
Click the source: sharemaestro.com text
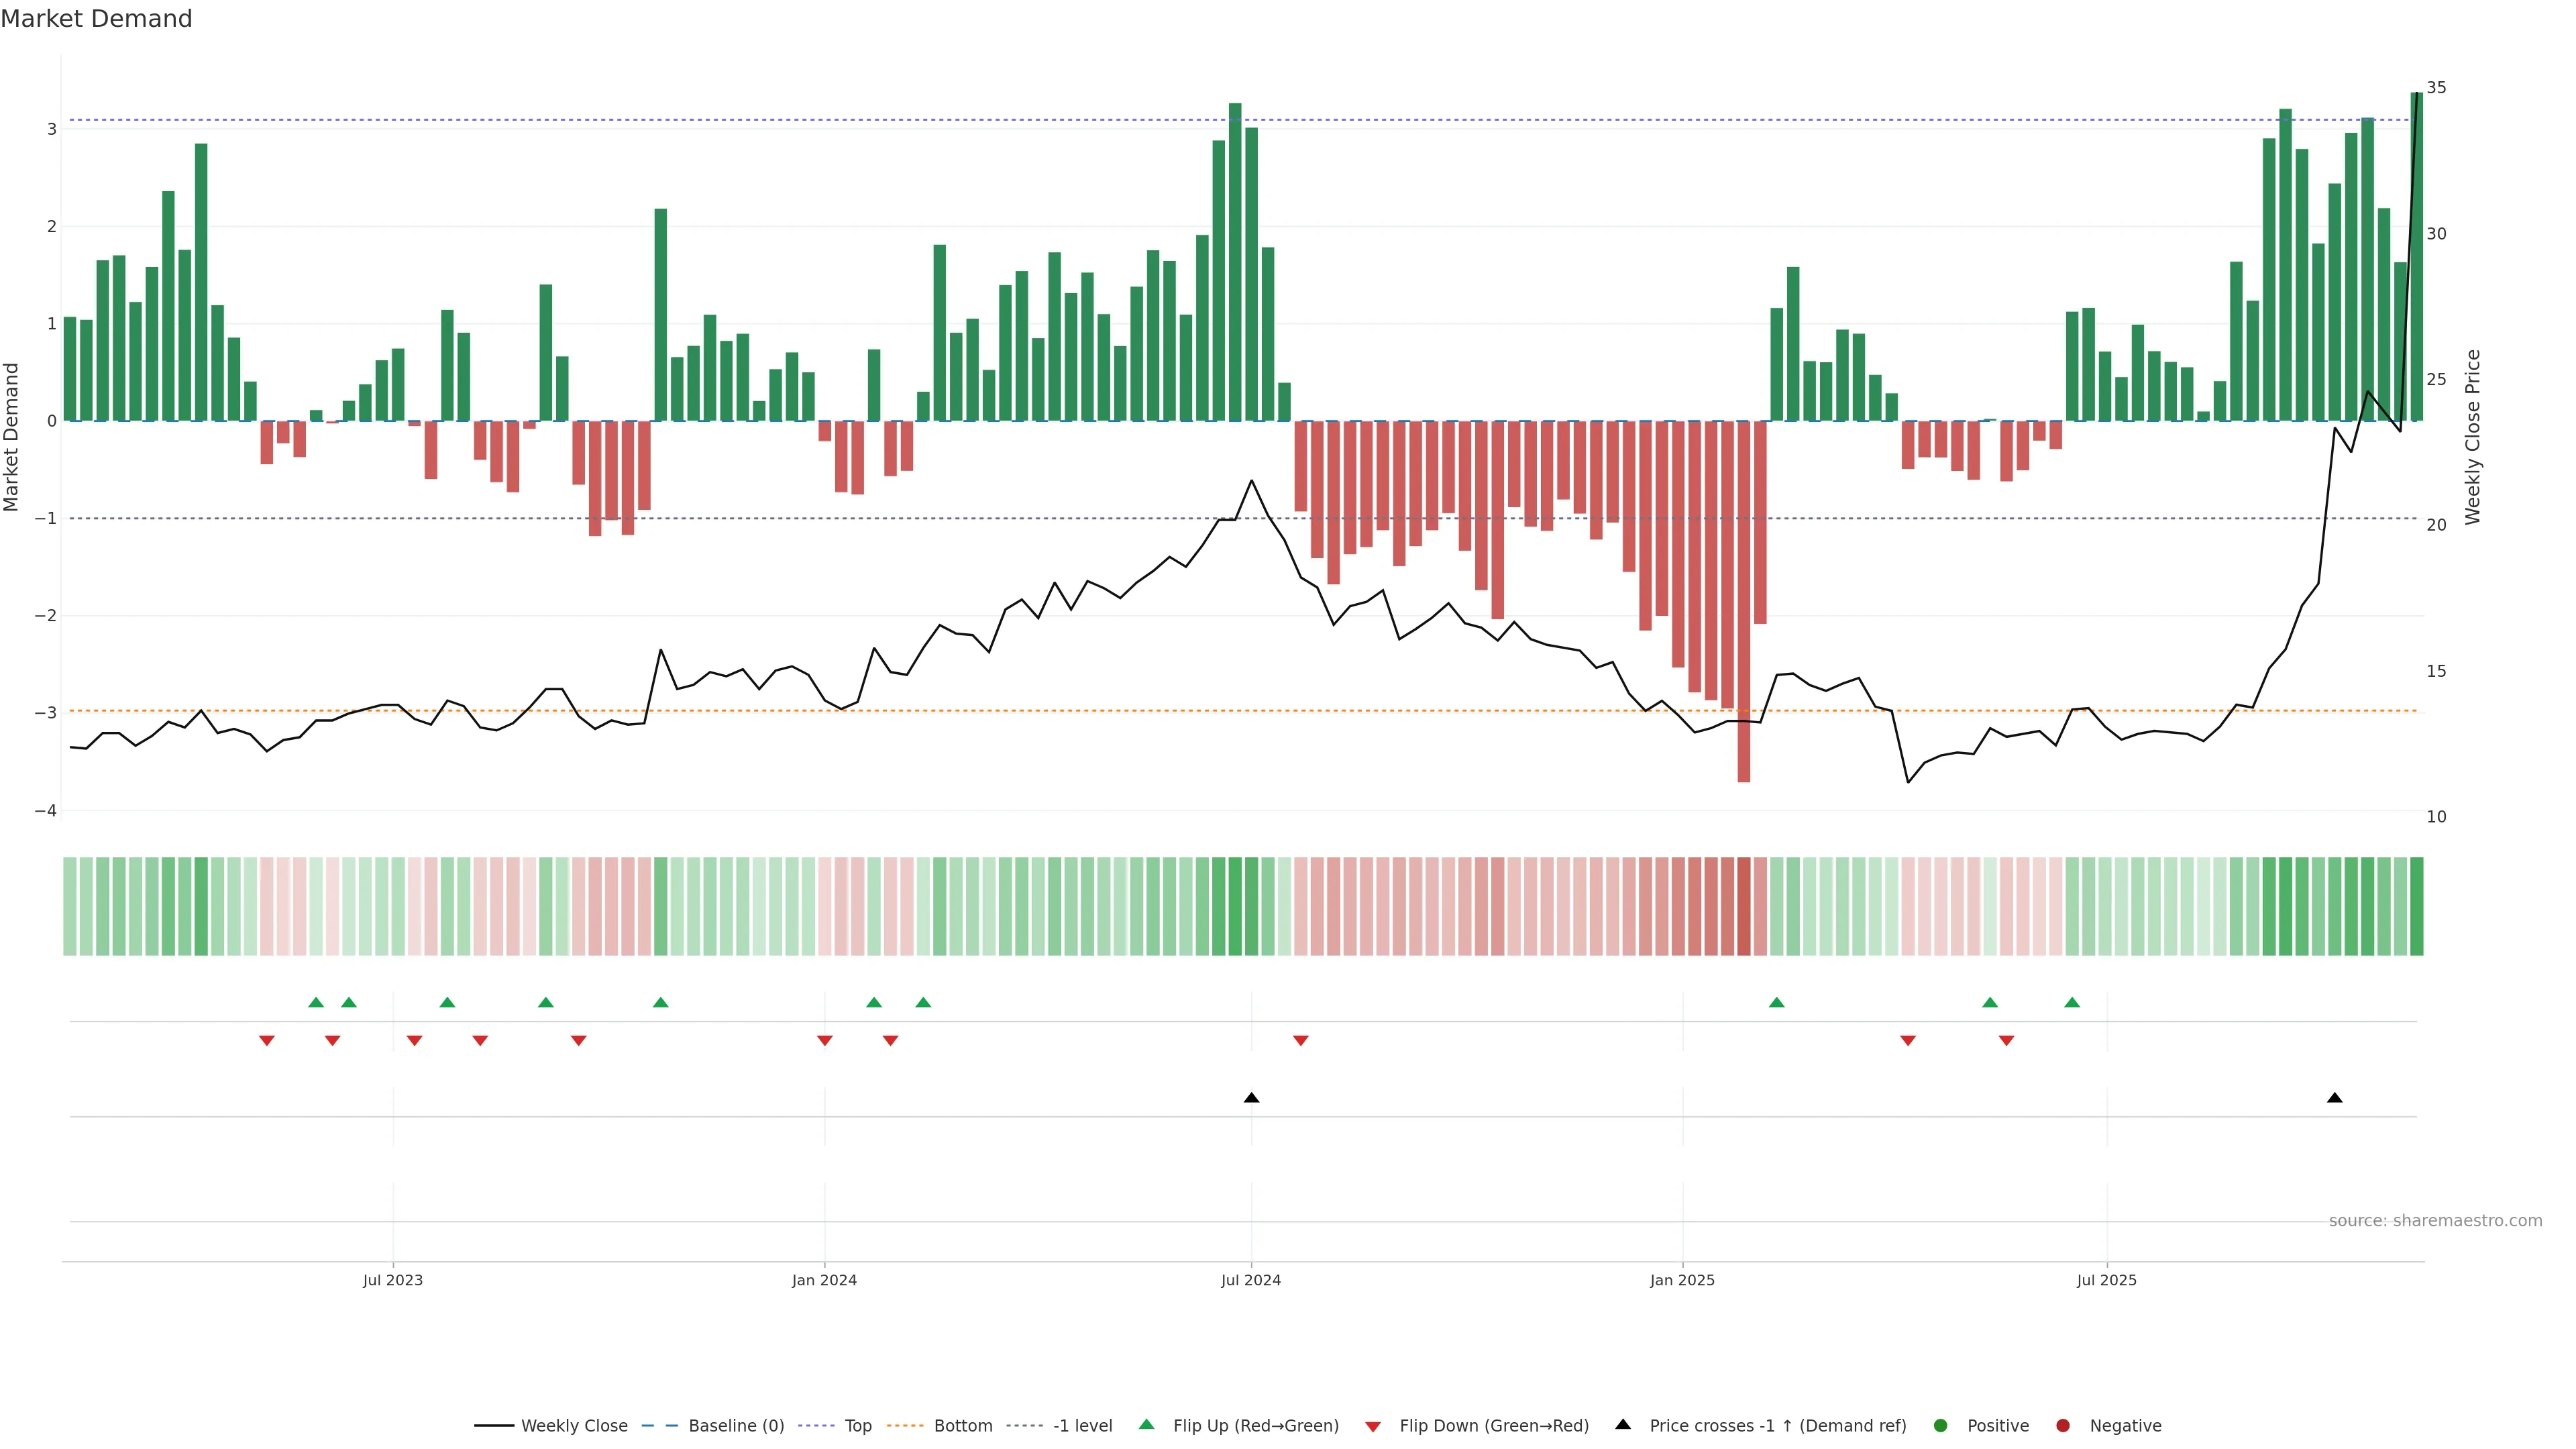tap(2435, 1221)
